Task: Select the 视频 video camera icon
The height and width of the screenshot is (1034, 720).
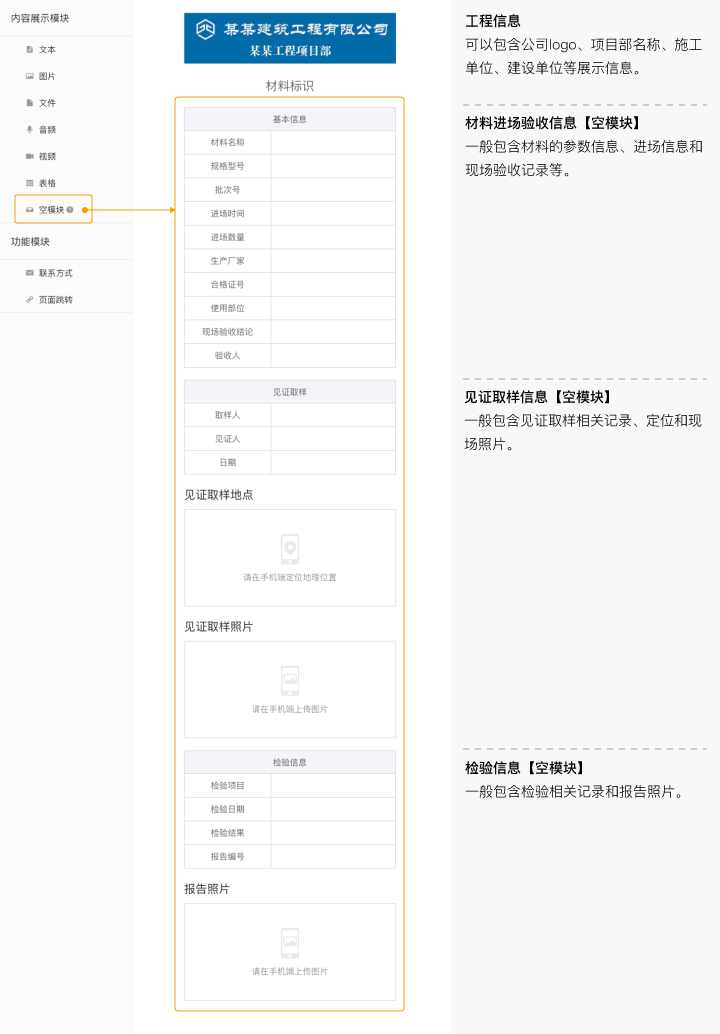Action: pos(29,156)
